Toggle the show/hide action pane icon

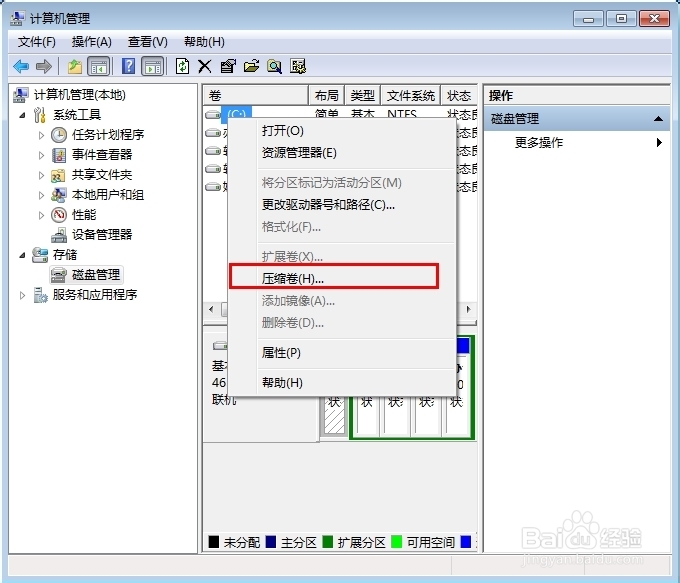pyautogui.click(x=153, y=66)
